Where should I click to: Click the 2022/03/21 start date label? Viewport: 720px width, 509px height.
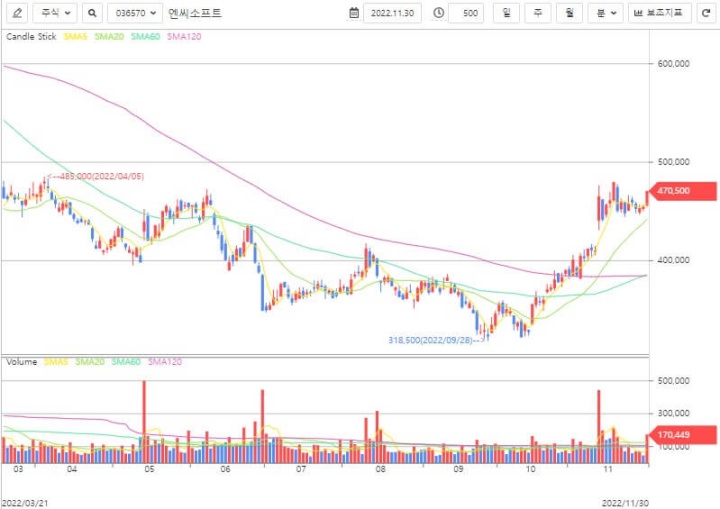25,503
